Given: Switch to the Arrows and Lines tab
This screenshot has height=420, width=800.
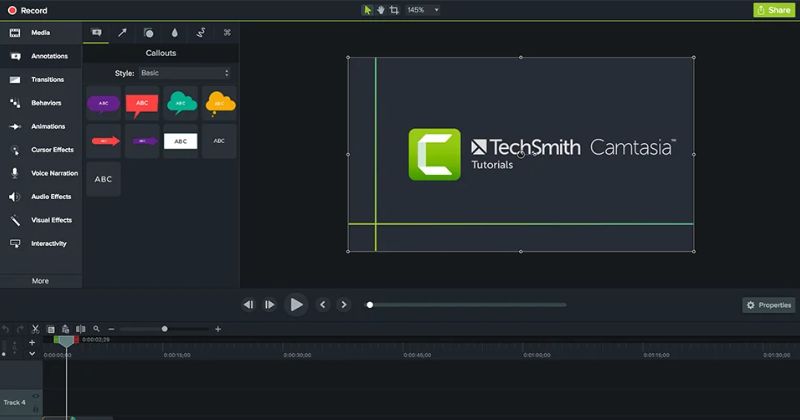Looking at the screenshot, I should (122, 33).
